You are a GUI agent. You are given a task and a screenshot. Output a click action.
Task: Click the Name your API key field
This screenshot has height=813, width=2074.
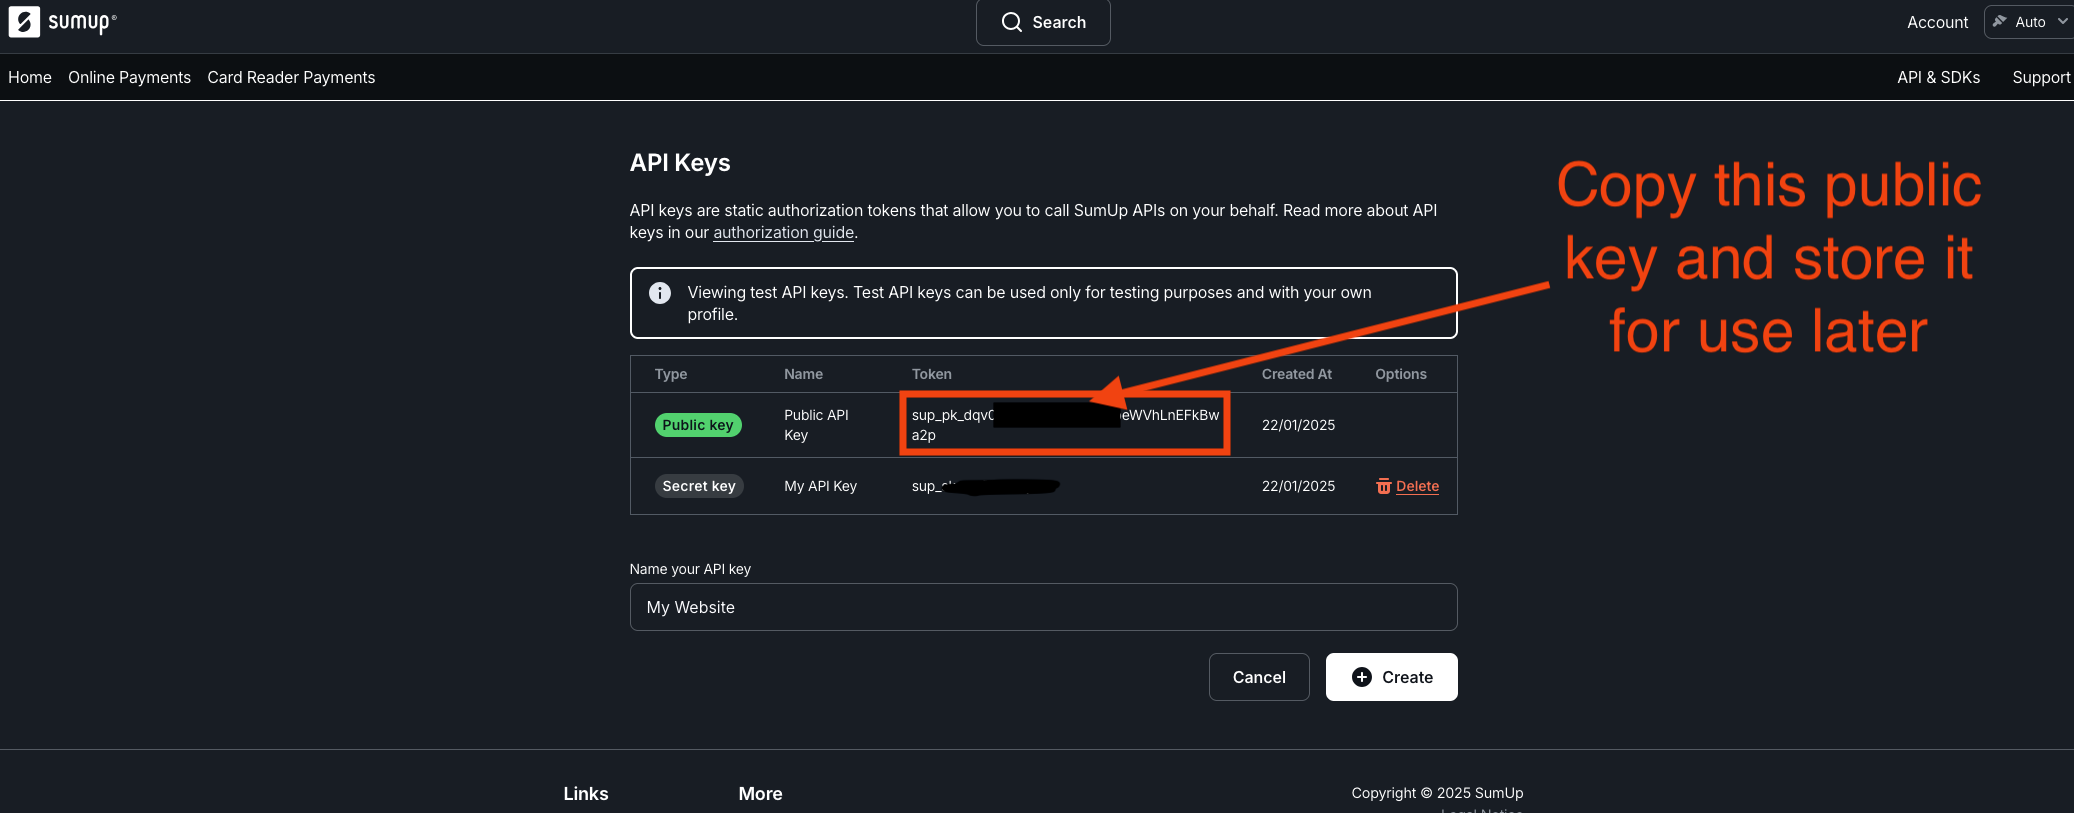1043,607
